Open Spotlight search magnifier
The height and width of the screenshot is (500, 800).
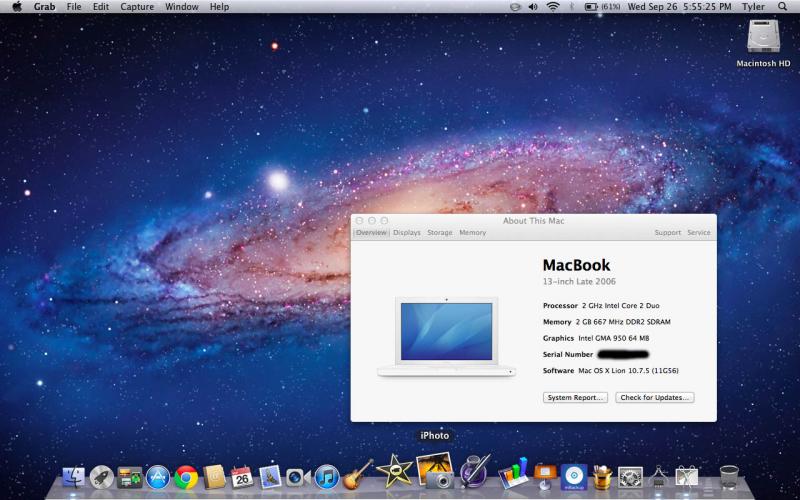coord(782,7)
